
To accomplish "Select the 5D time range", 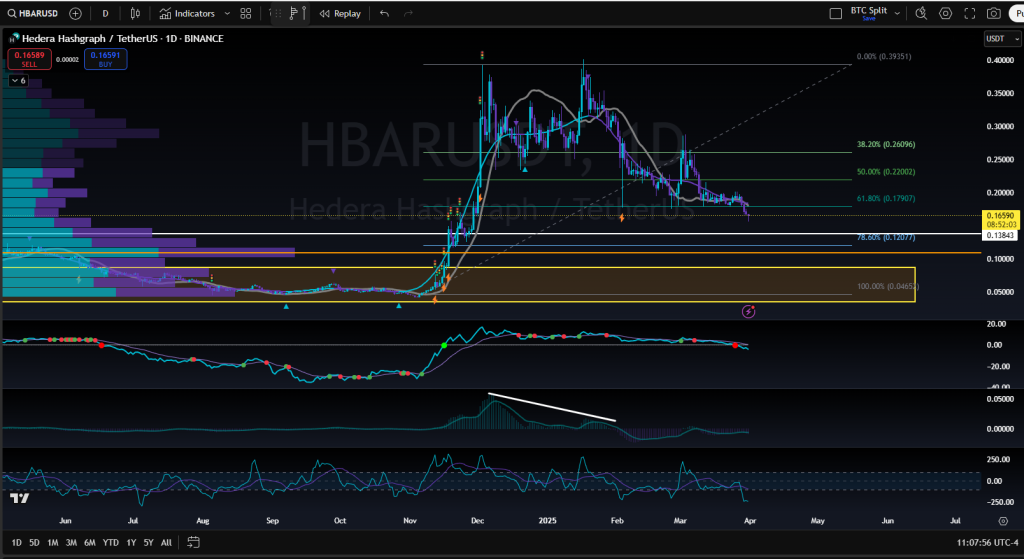I will (x=34, y=543).
